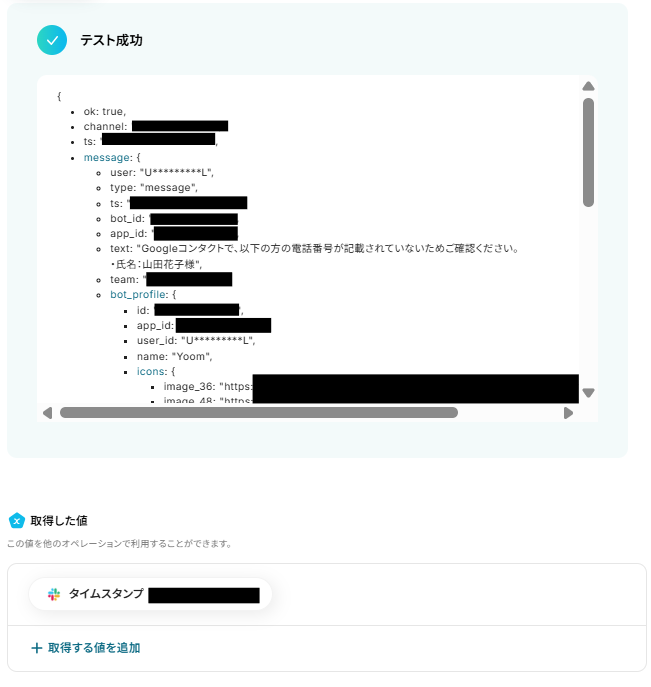Collapse the bot_profile object key

point(138,294)
